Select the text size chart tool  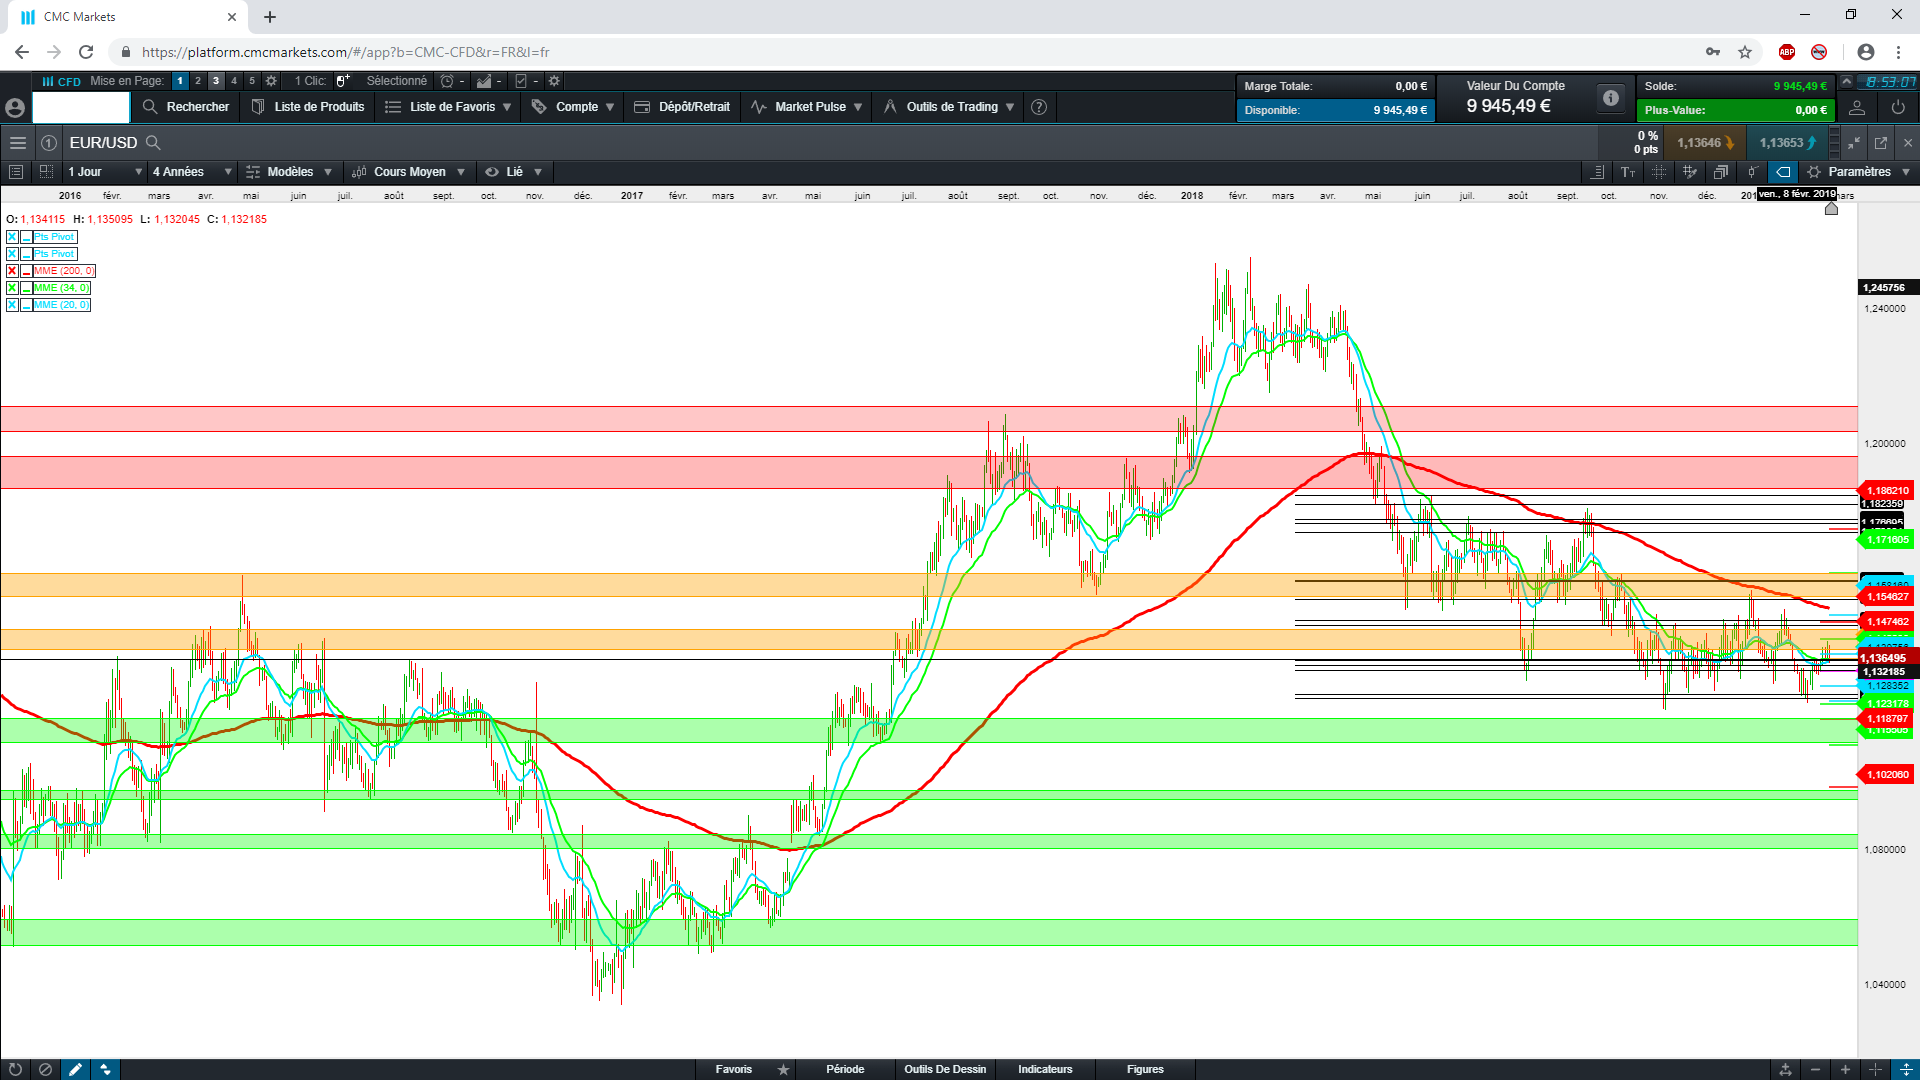pyautogui.click(x=1628, y=172)
